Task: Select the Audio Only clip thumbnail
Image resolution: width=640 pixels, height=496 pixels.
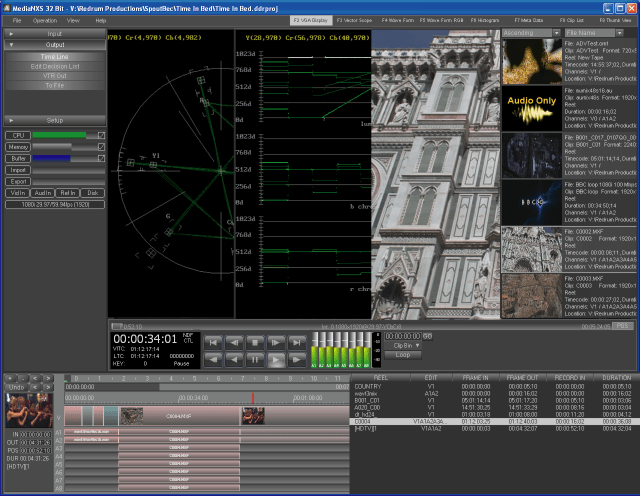Action: 531,109
